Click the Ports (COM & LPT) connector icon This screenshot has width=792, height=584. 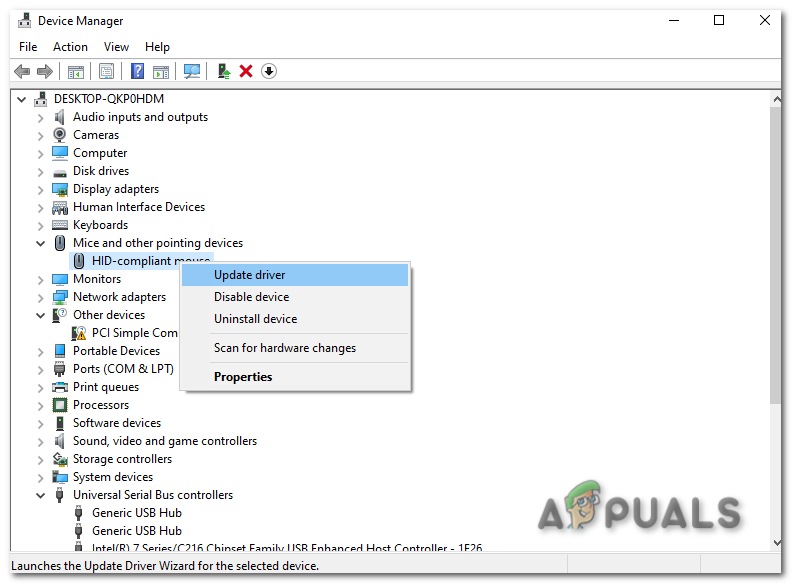pyautogui.click(x=60, y=369)
